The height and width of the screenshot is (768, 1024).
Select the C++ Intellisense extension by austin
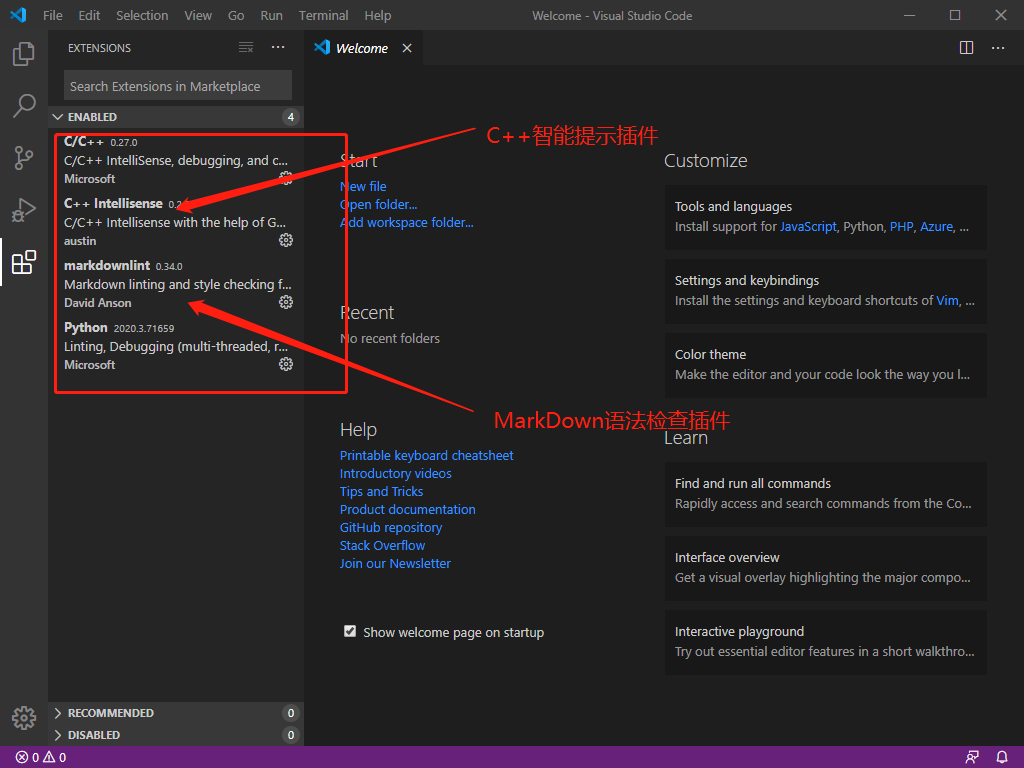pos(178,222)
